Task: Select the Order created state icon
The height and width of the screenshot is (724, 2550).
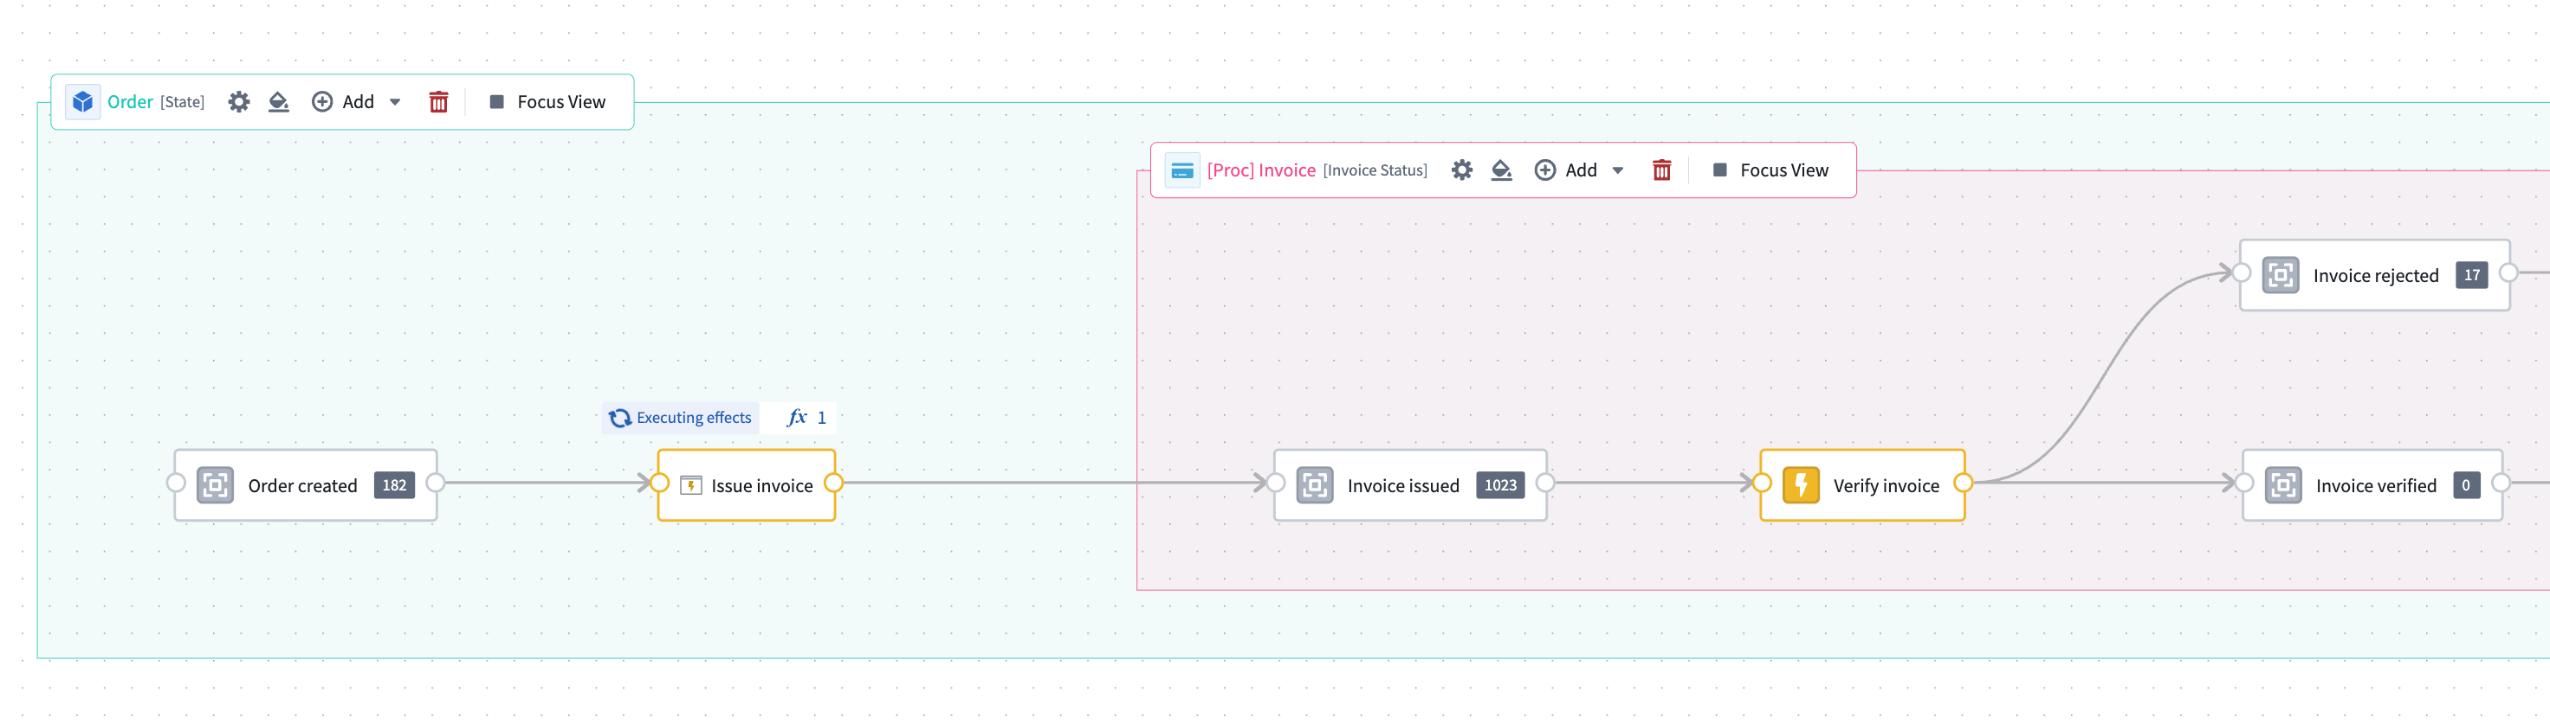Action: pyautogui.click(x=215, y=485)
